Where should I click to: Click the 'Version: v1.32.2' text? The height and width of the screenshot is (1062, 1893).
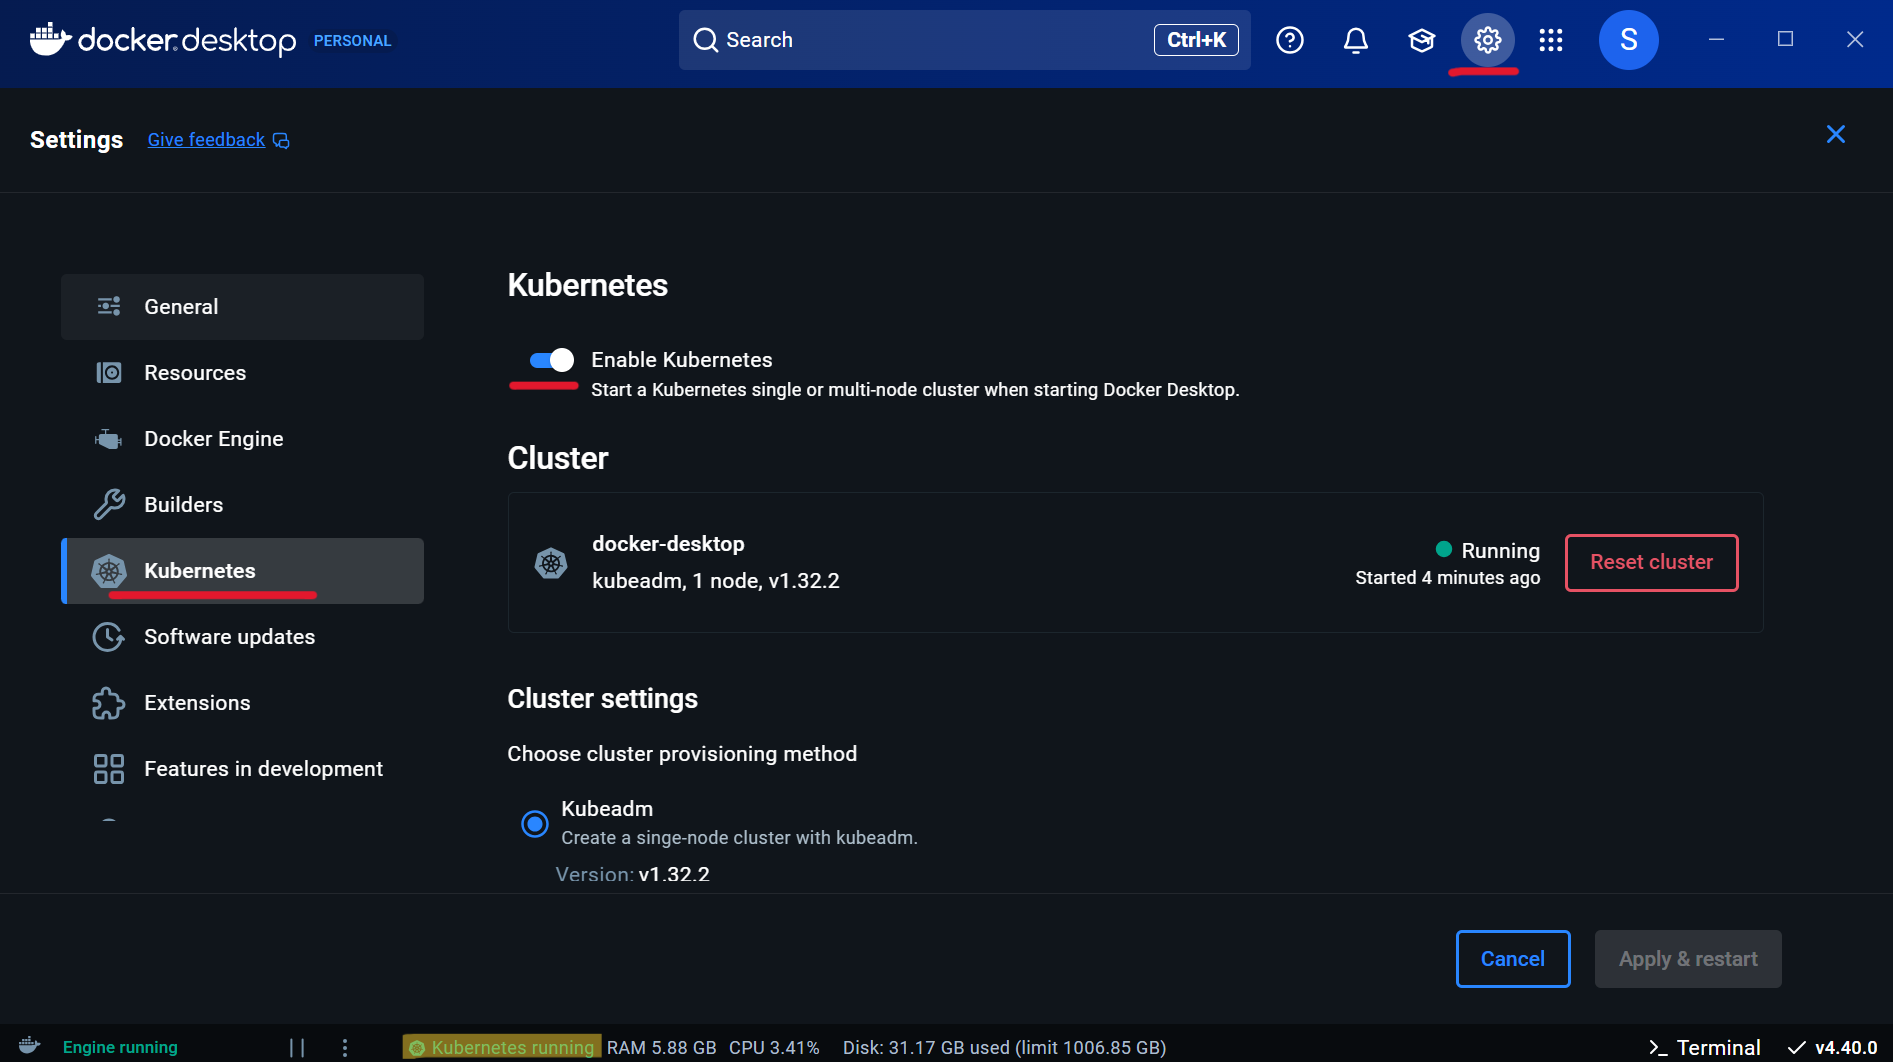[632, 874]
